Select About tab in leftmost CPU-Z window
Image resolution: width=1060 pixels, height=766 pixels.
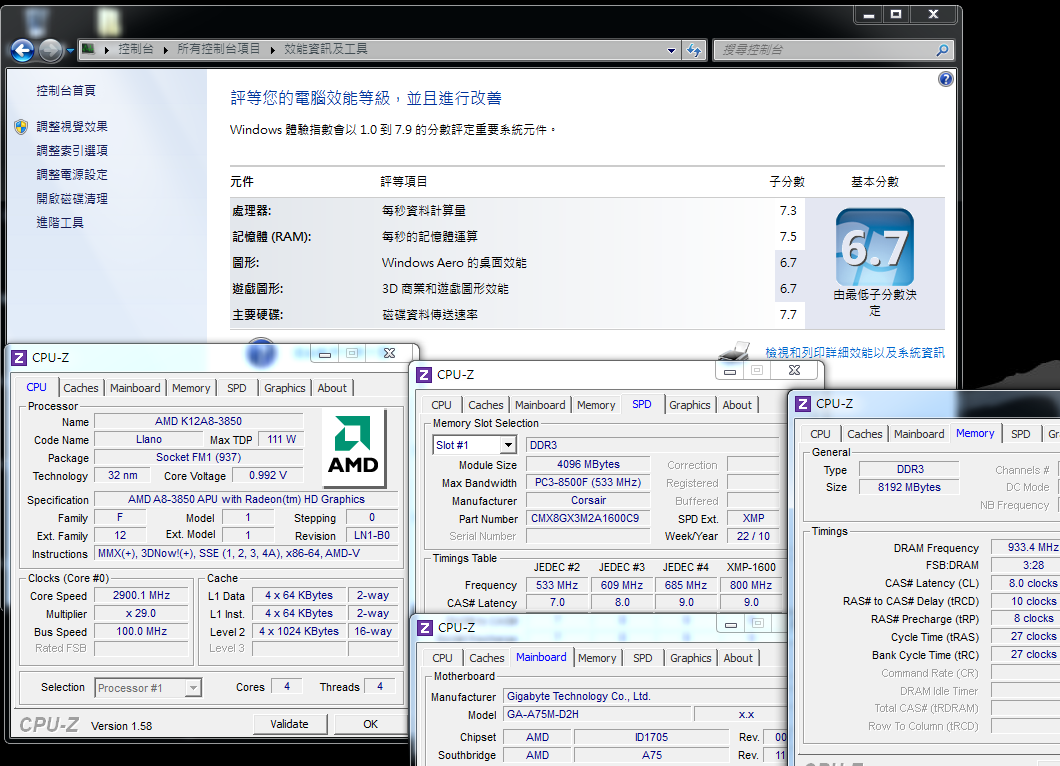click(x=332, y=388)
